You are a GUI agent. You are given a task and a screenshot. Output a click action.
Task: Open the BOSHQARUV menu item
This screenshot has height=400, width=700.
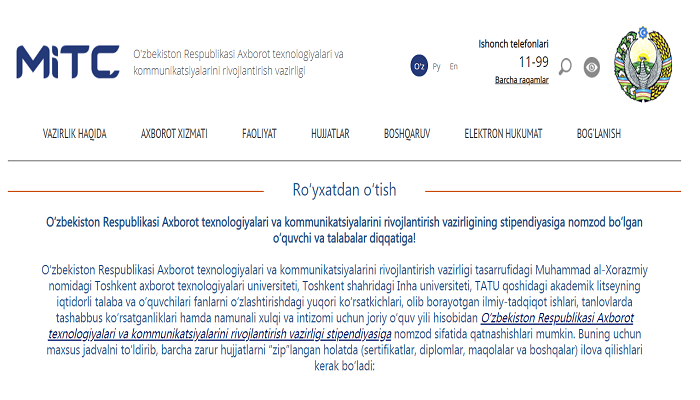coord(407,133)
